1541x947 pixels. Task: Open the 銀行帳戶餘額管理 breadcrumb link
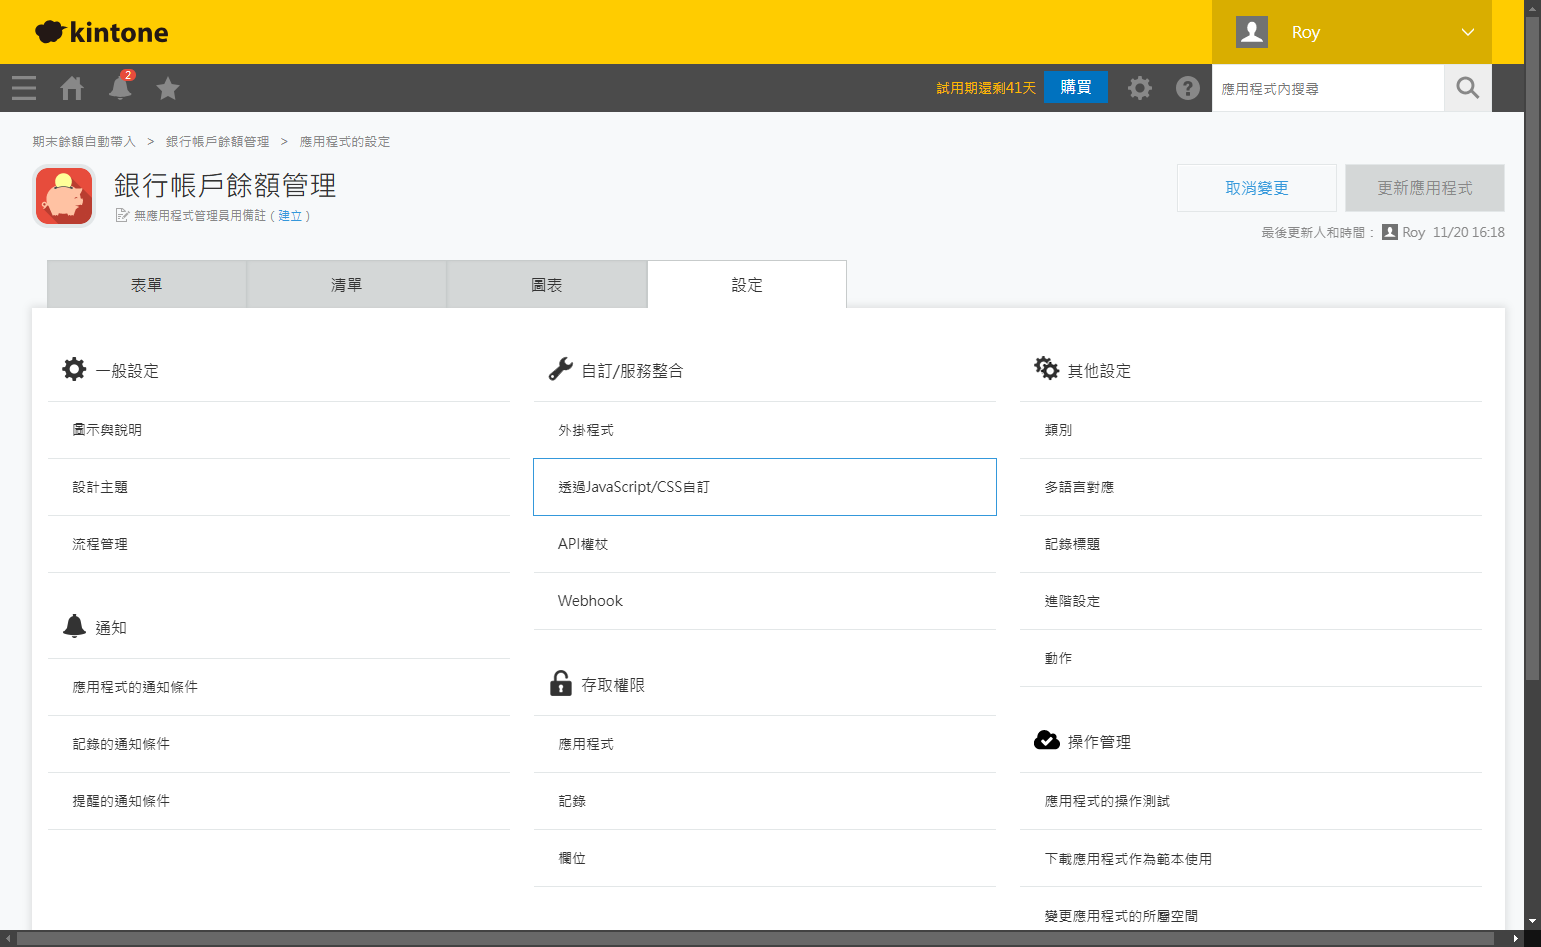218,141
